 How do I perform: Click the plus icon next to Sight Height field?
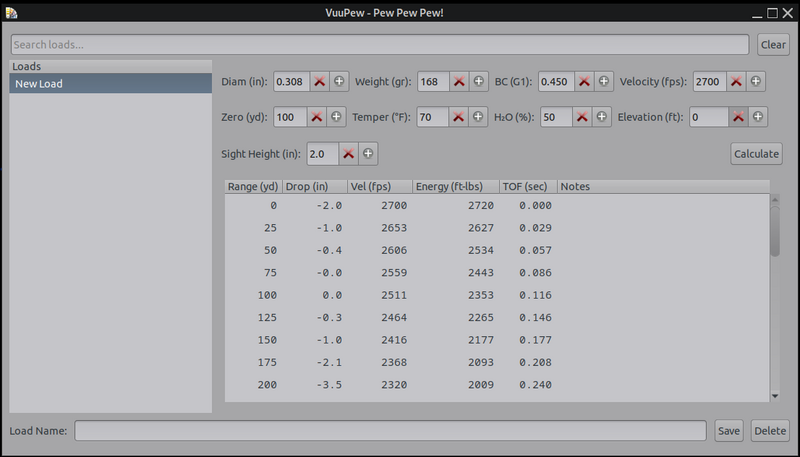pos(368,154)
